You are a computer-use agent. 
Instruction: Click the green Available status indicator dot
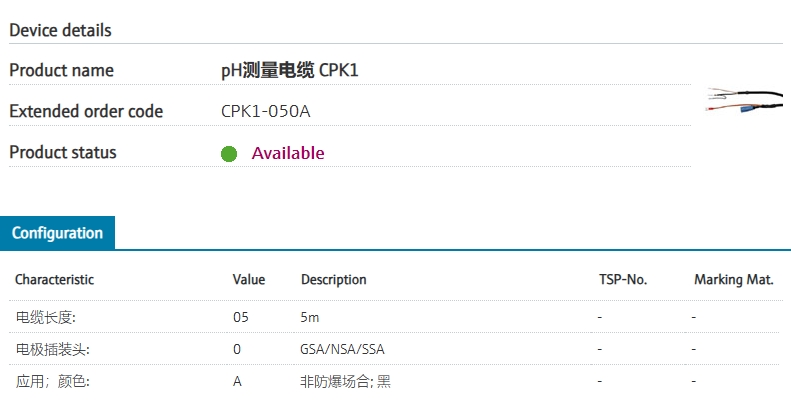(x=229, y=154)
